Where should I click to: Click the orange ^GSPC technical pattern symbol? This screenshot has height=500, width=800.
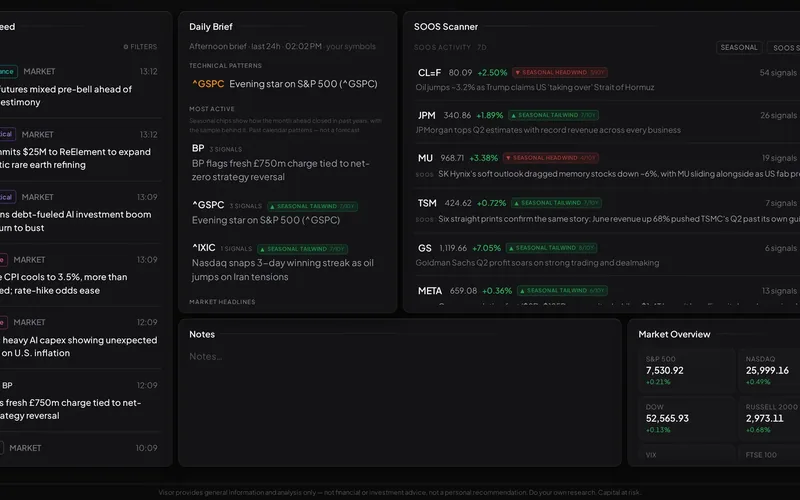pyautogui.click(x=208, y=84)
